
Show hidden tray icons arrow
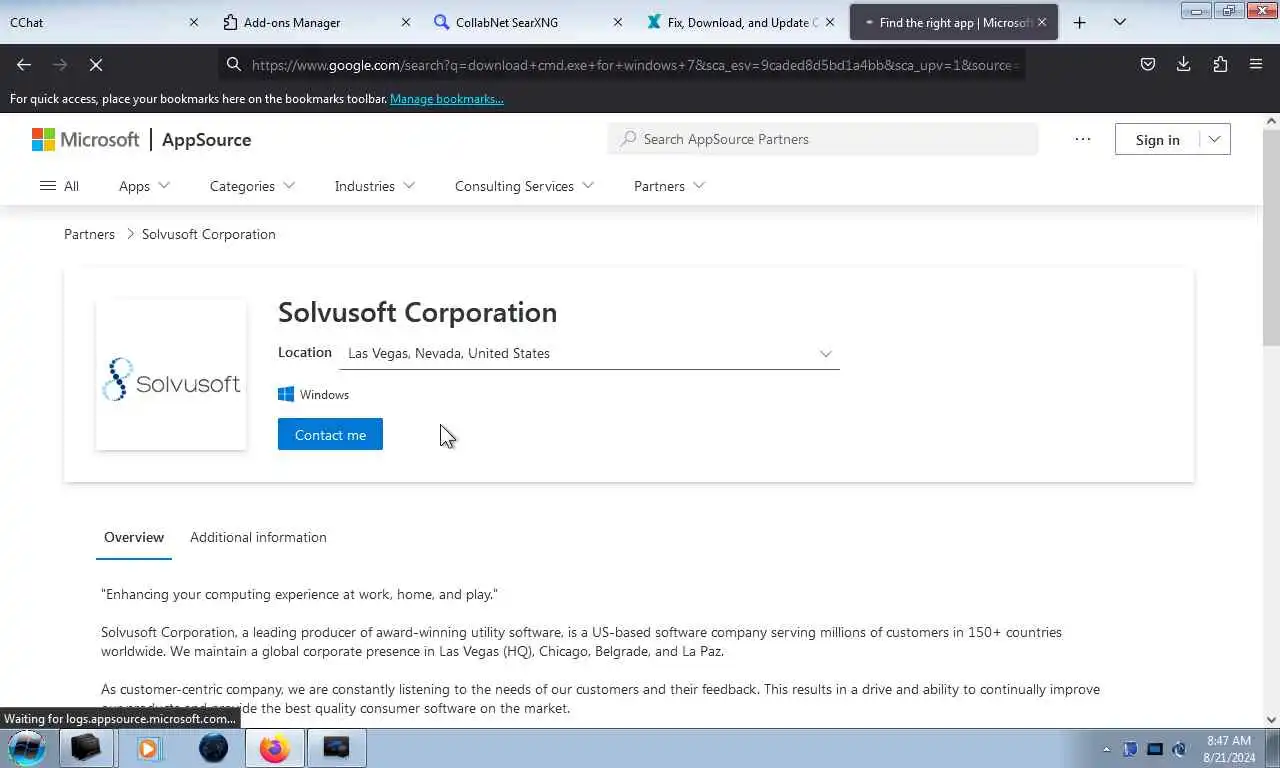[1106, 749]
